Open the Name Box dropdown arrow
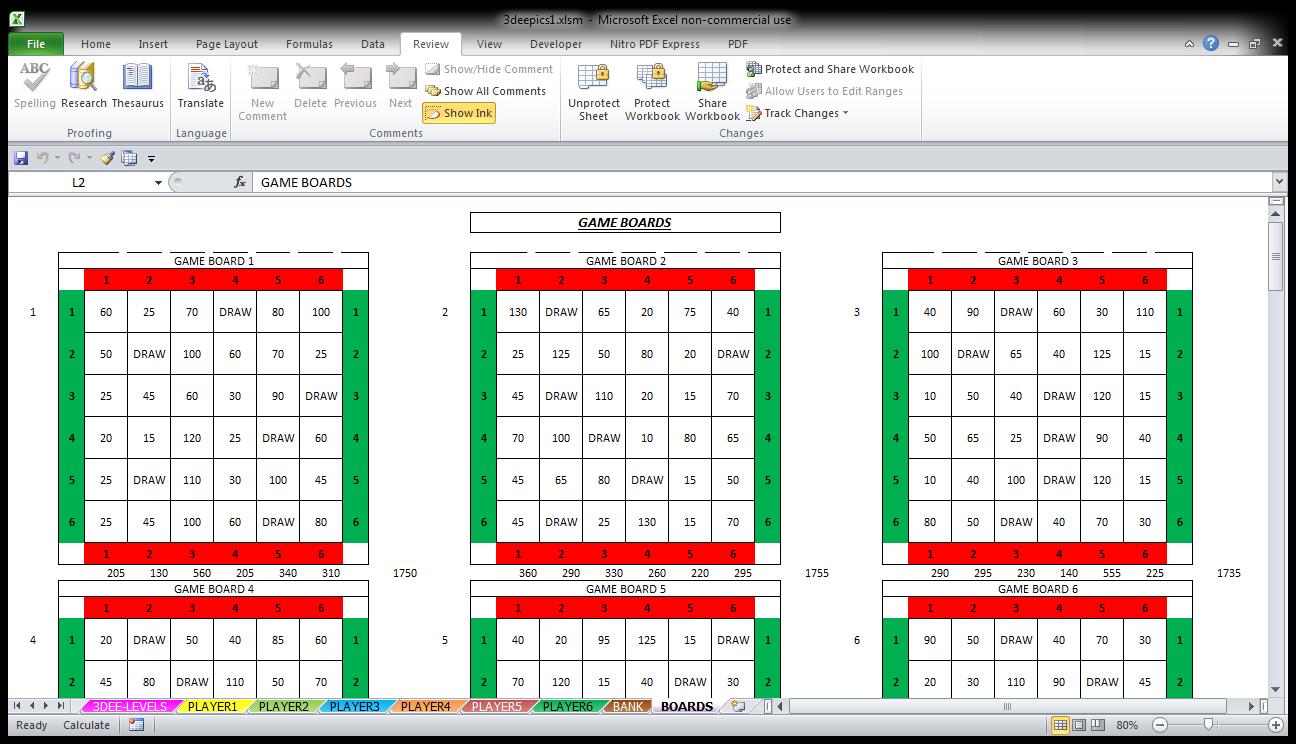 [x=158, y=183]
